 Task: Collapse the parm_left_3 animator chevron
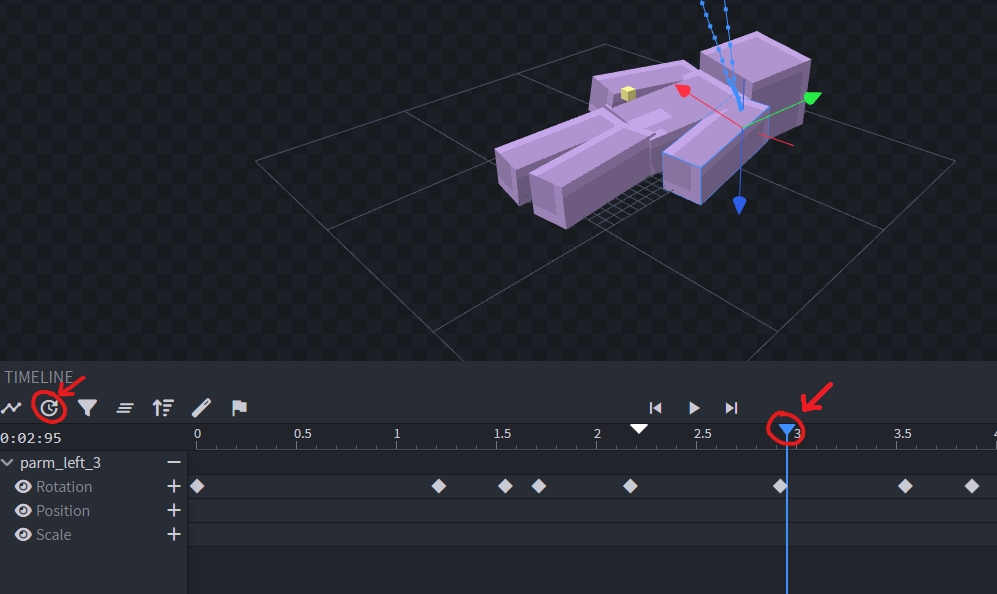click(x=8, y=463)
